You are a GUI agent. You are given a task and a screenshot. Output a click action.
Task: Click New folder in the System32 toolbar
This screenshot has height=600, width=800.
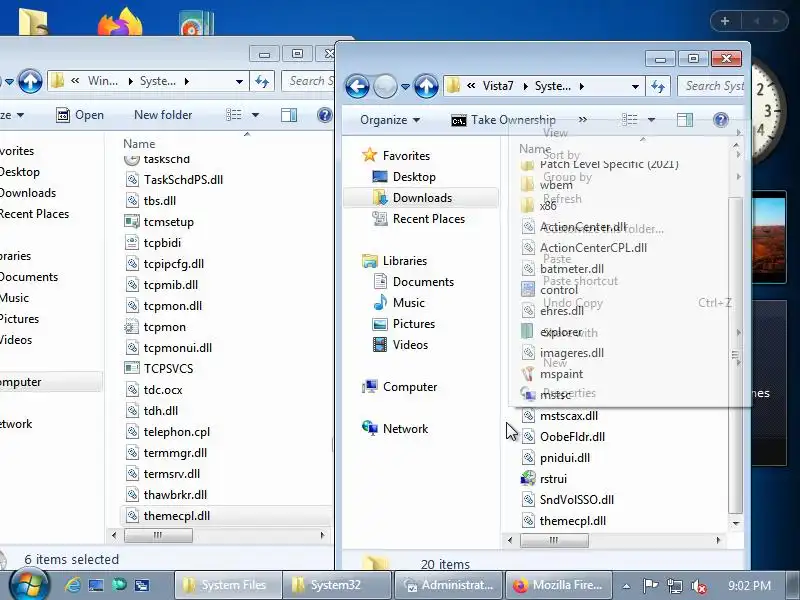[163, 115]
